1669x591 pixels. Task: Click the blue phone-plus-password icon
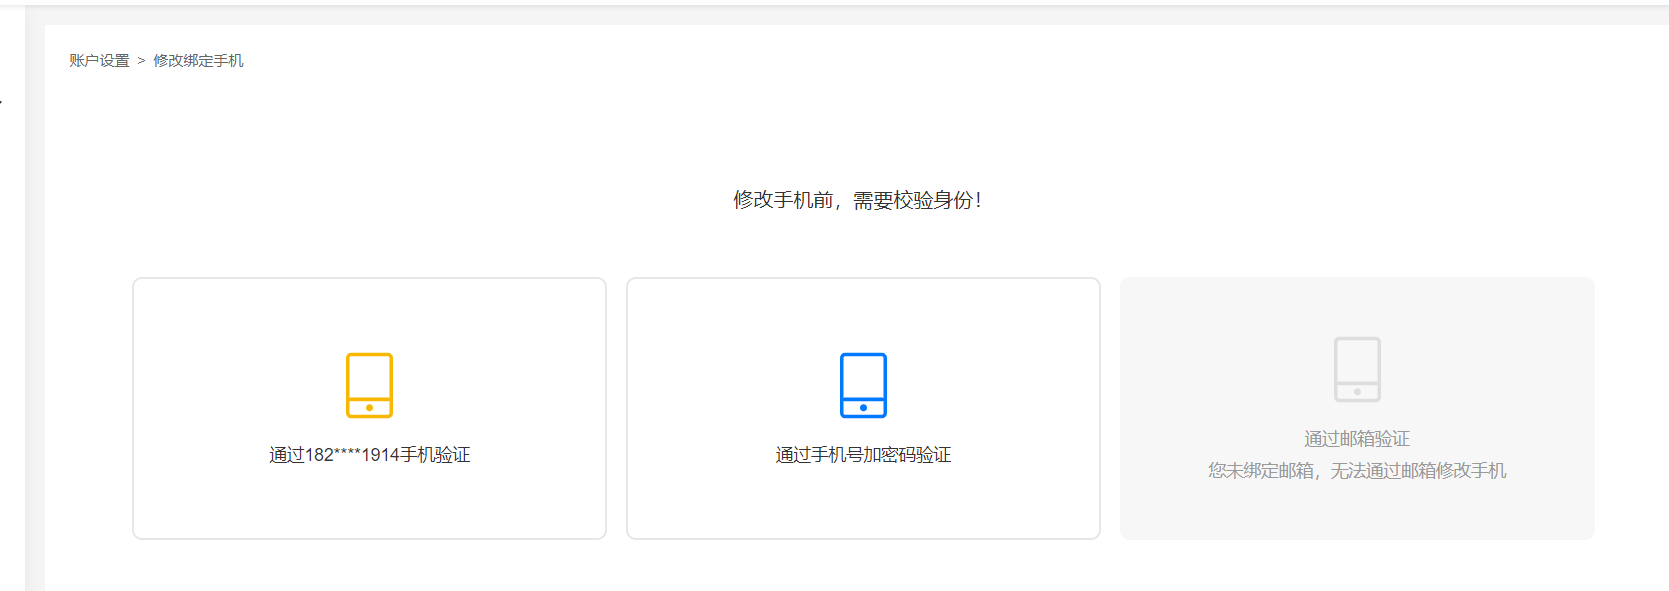point(863,385)
